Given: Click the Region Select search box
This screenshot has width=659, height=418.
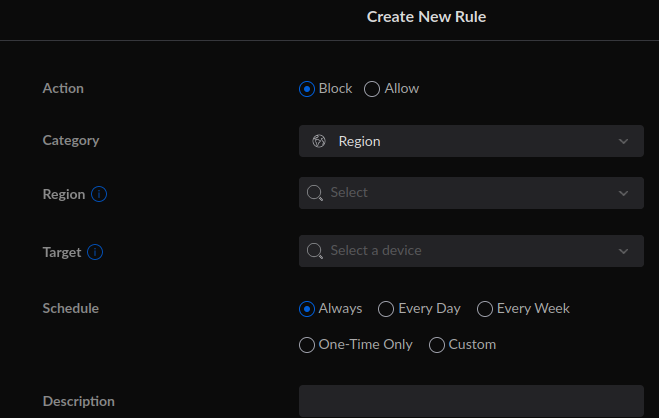Looking at the screenshot, I should 471,193.
